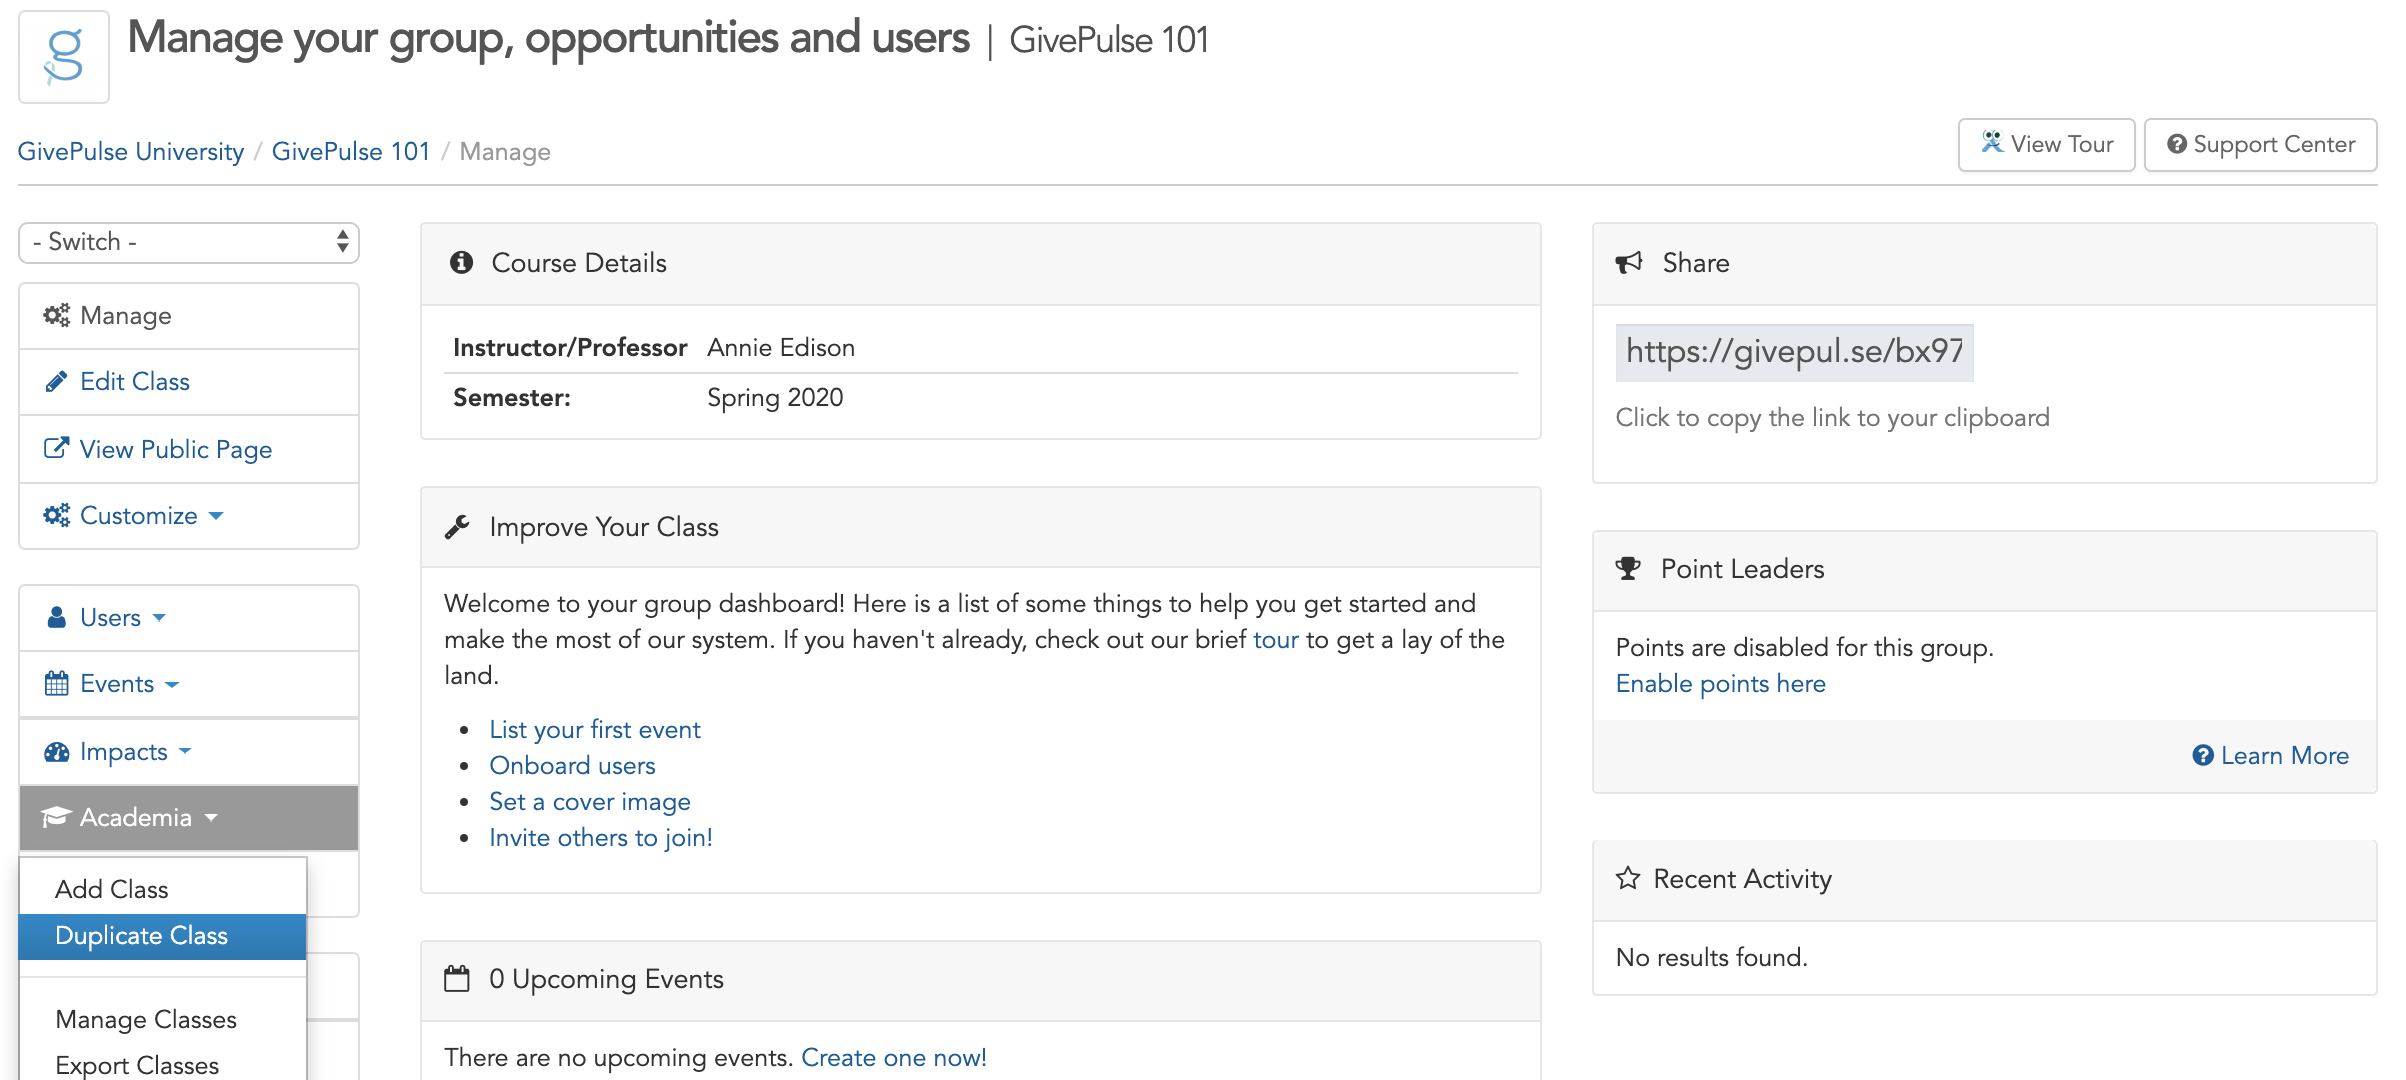This screenshot has height=1080, width=2406.
Task: Click Enable points here link
Action: [x=1720, y=684]
